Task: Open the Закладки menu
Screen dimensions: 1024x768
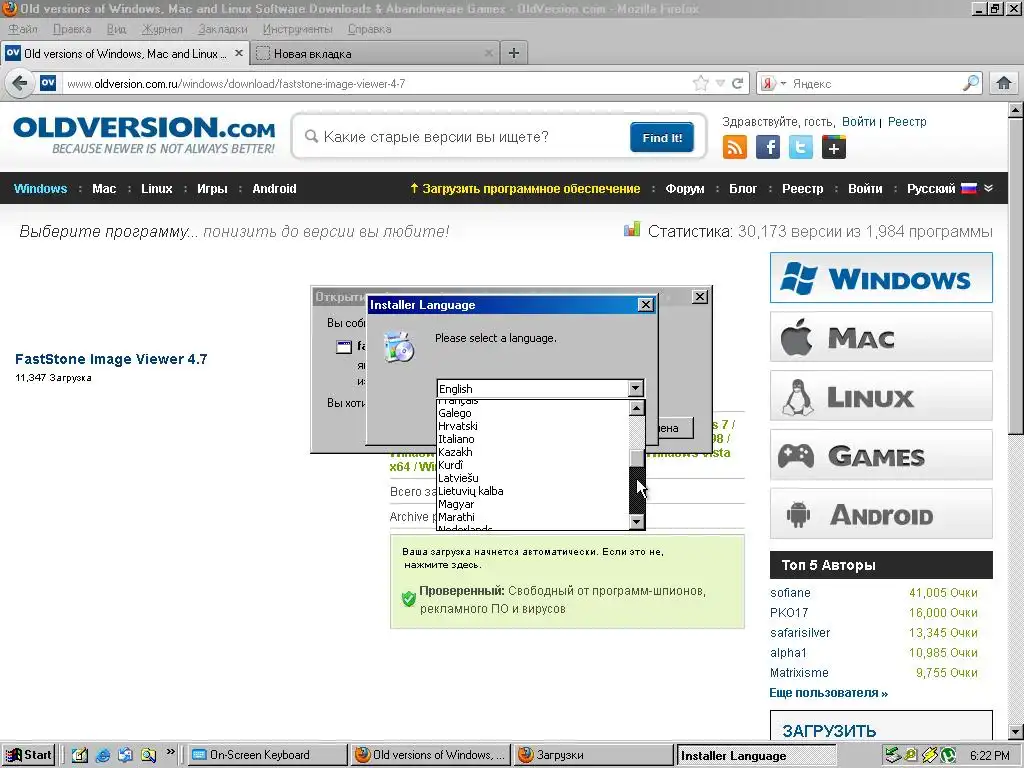Action: (223, 29)
